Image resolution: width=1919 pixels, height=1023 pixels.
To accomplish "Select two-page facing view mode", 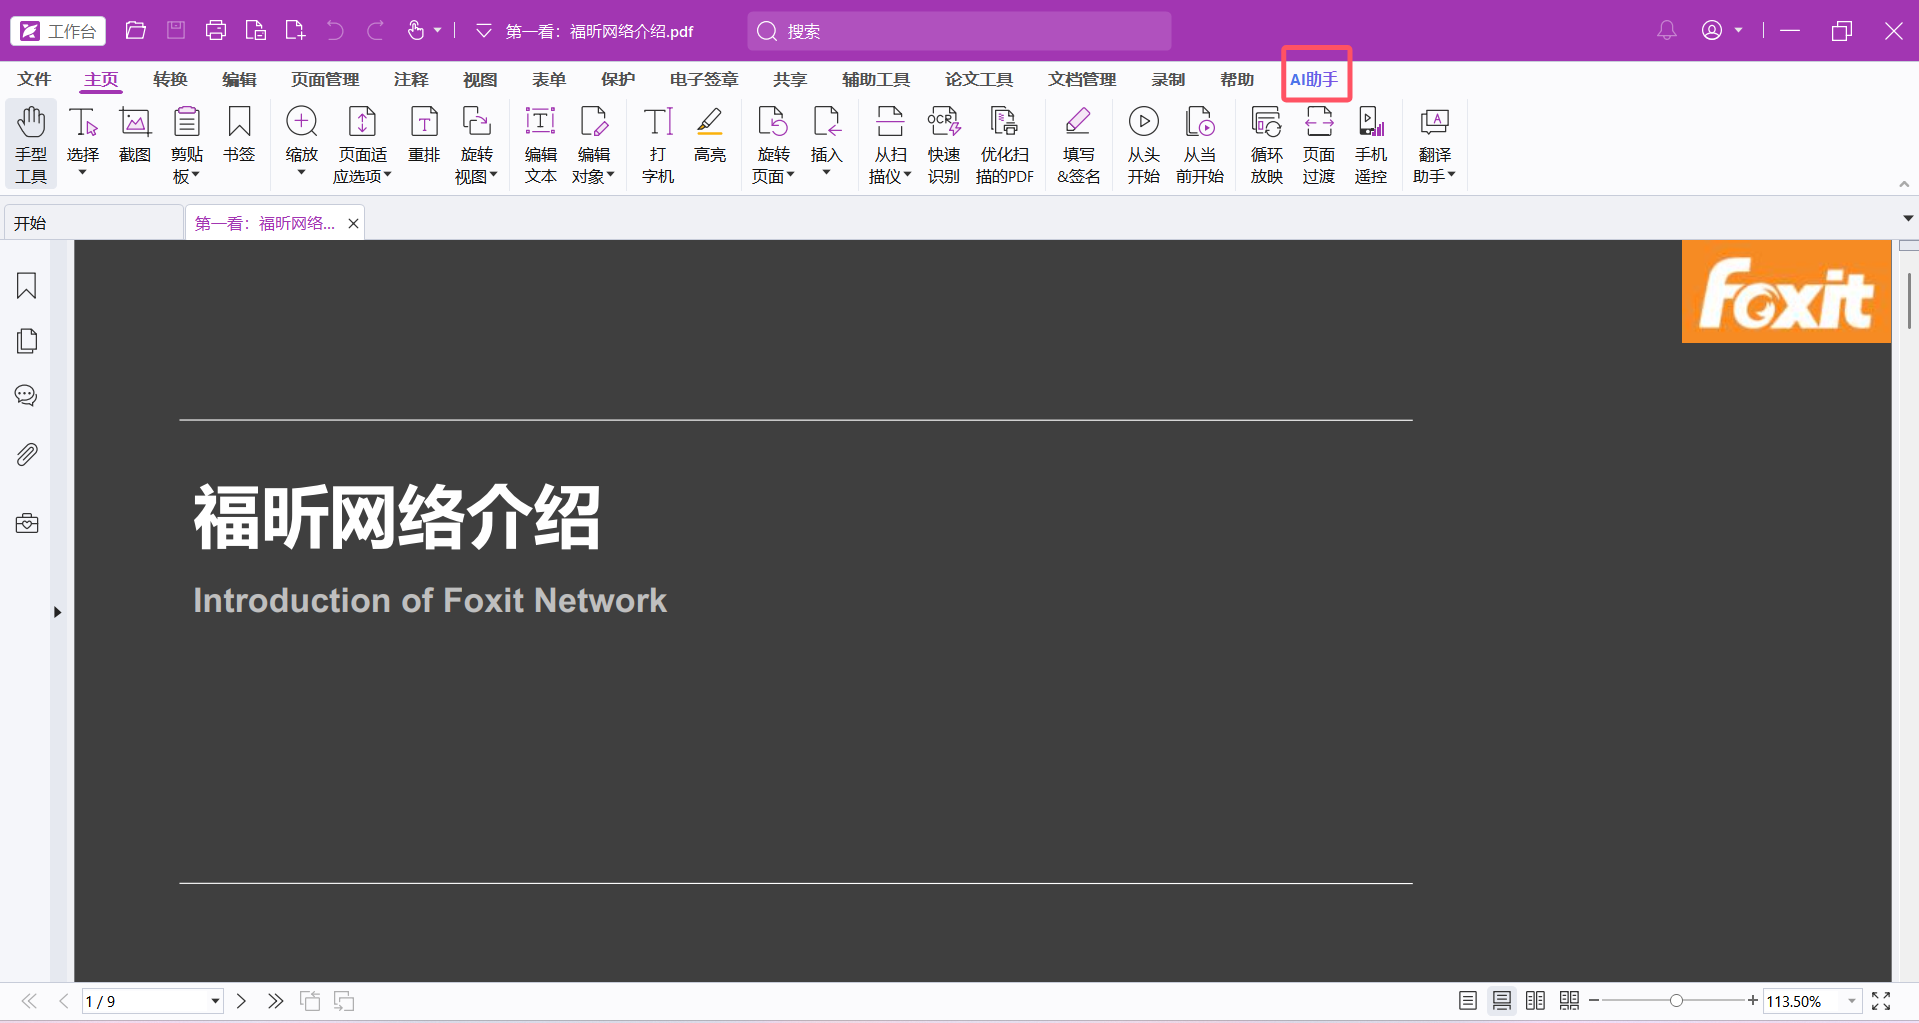I will click(1536, 1001).
